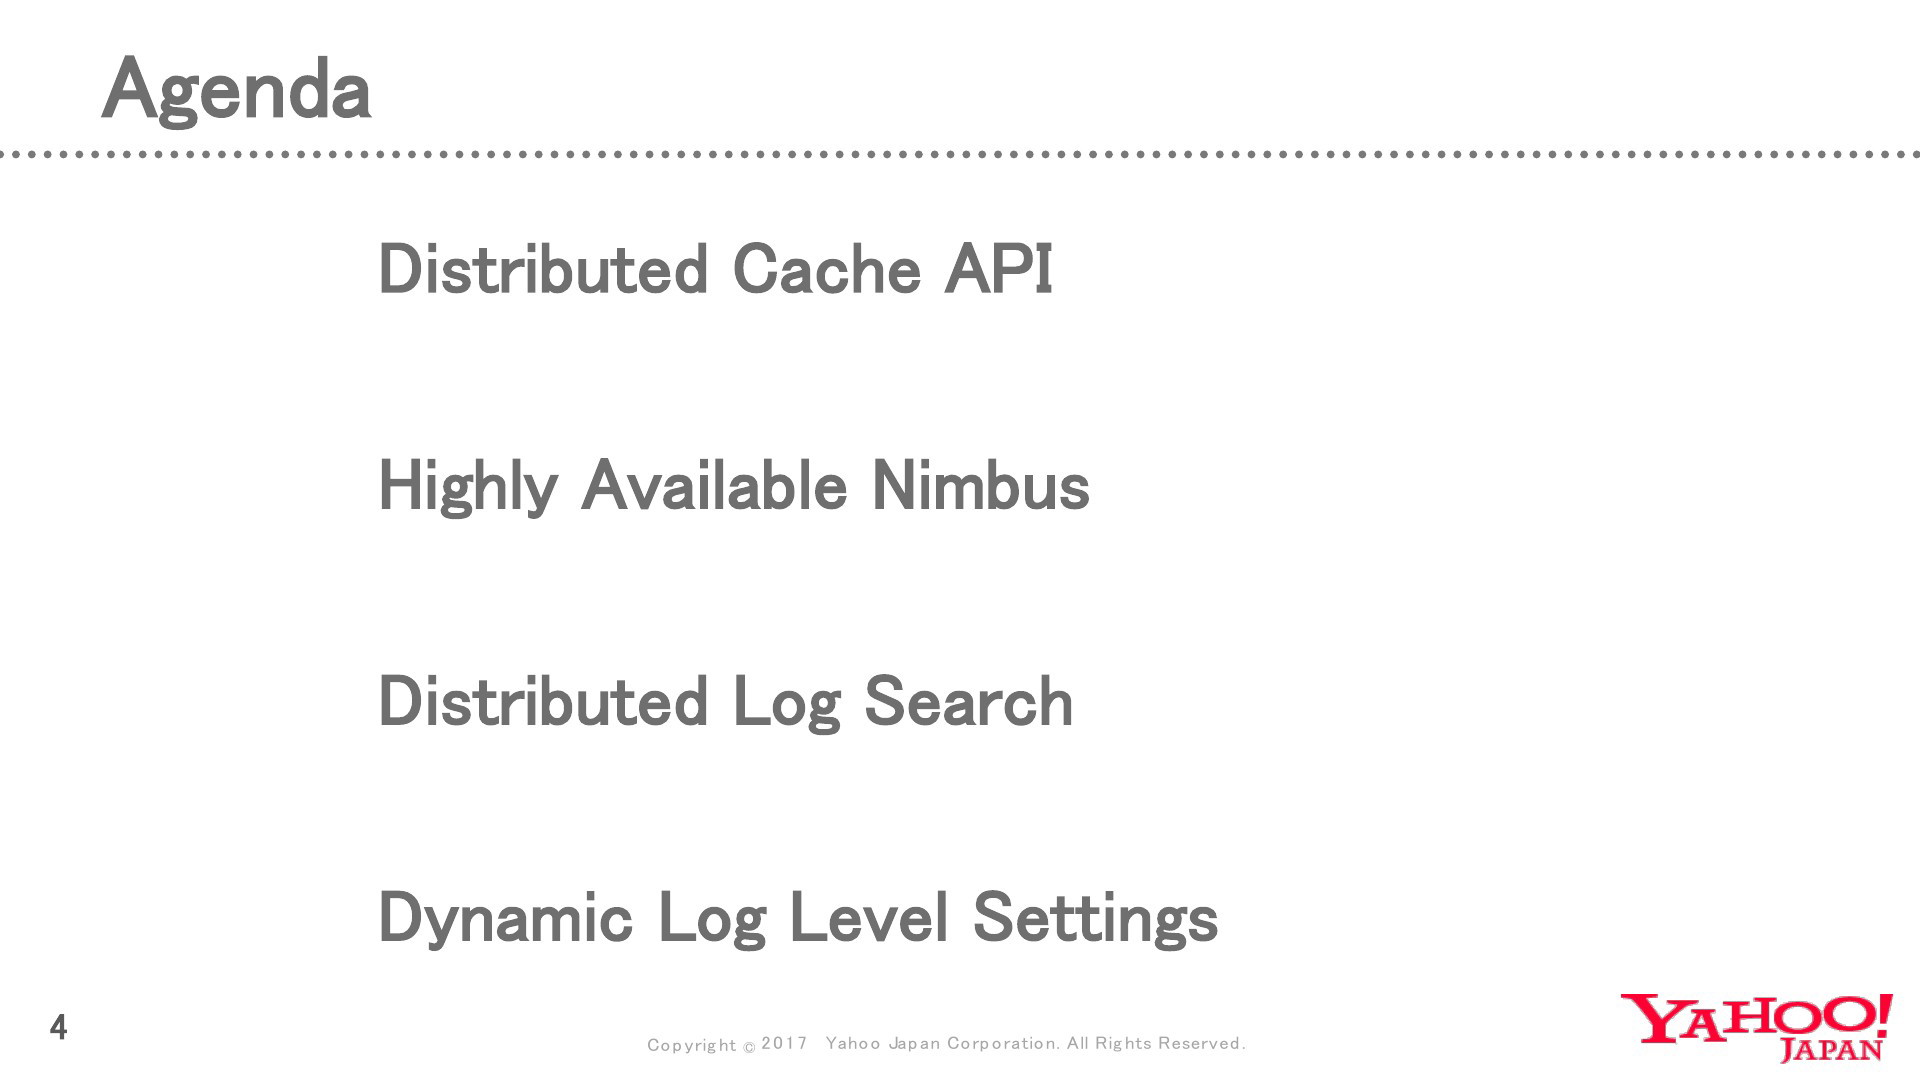Click the word Cache in first item
1920x1080 pixels.
tap(827, 270)
